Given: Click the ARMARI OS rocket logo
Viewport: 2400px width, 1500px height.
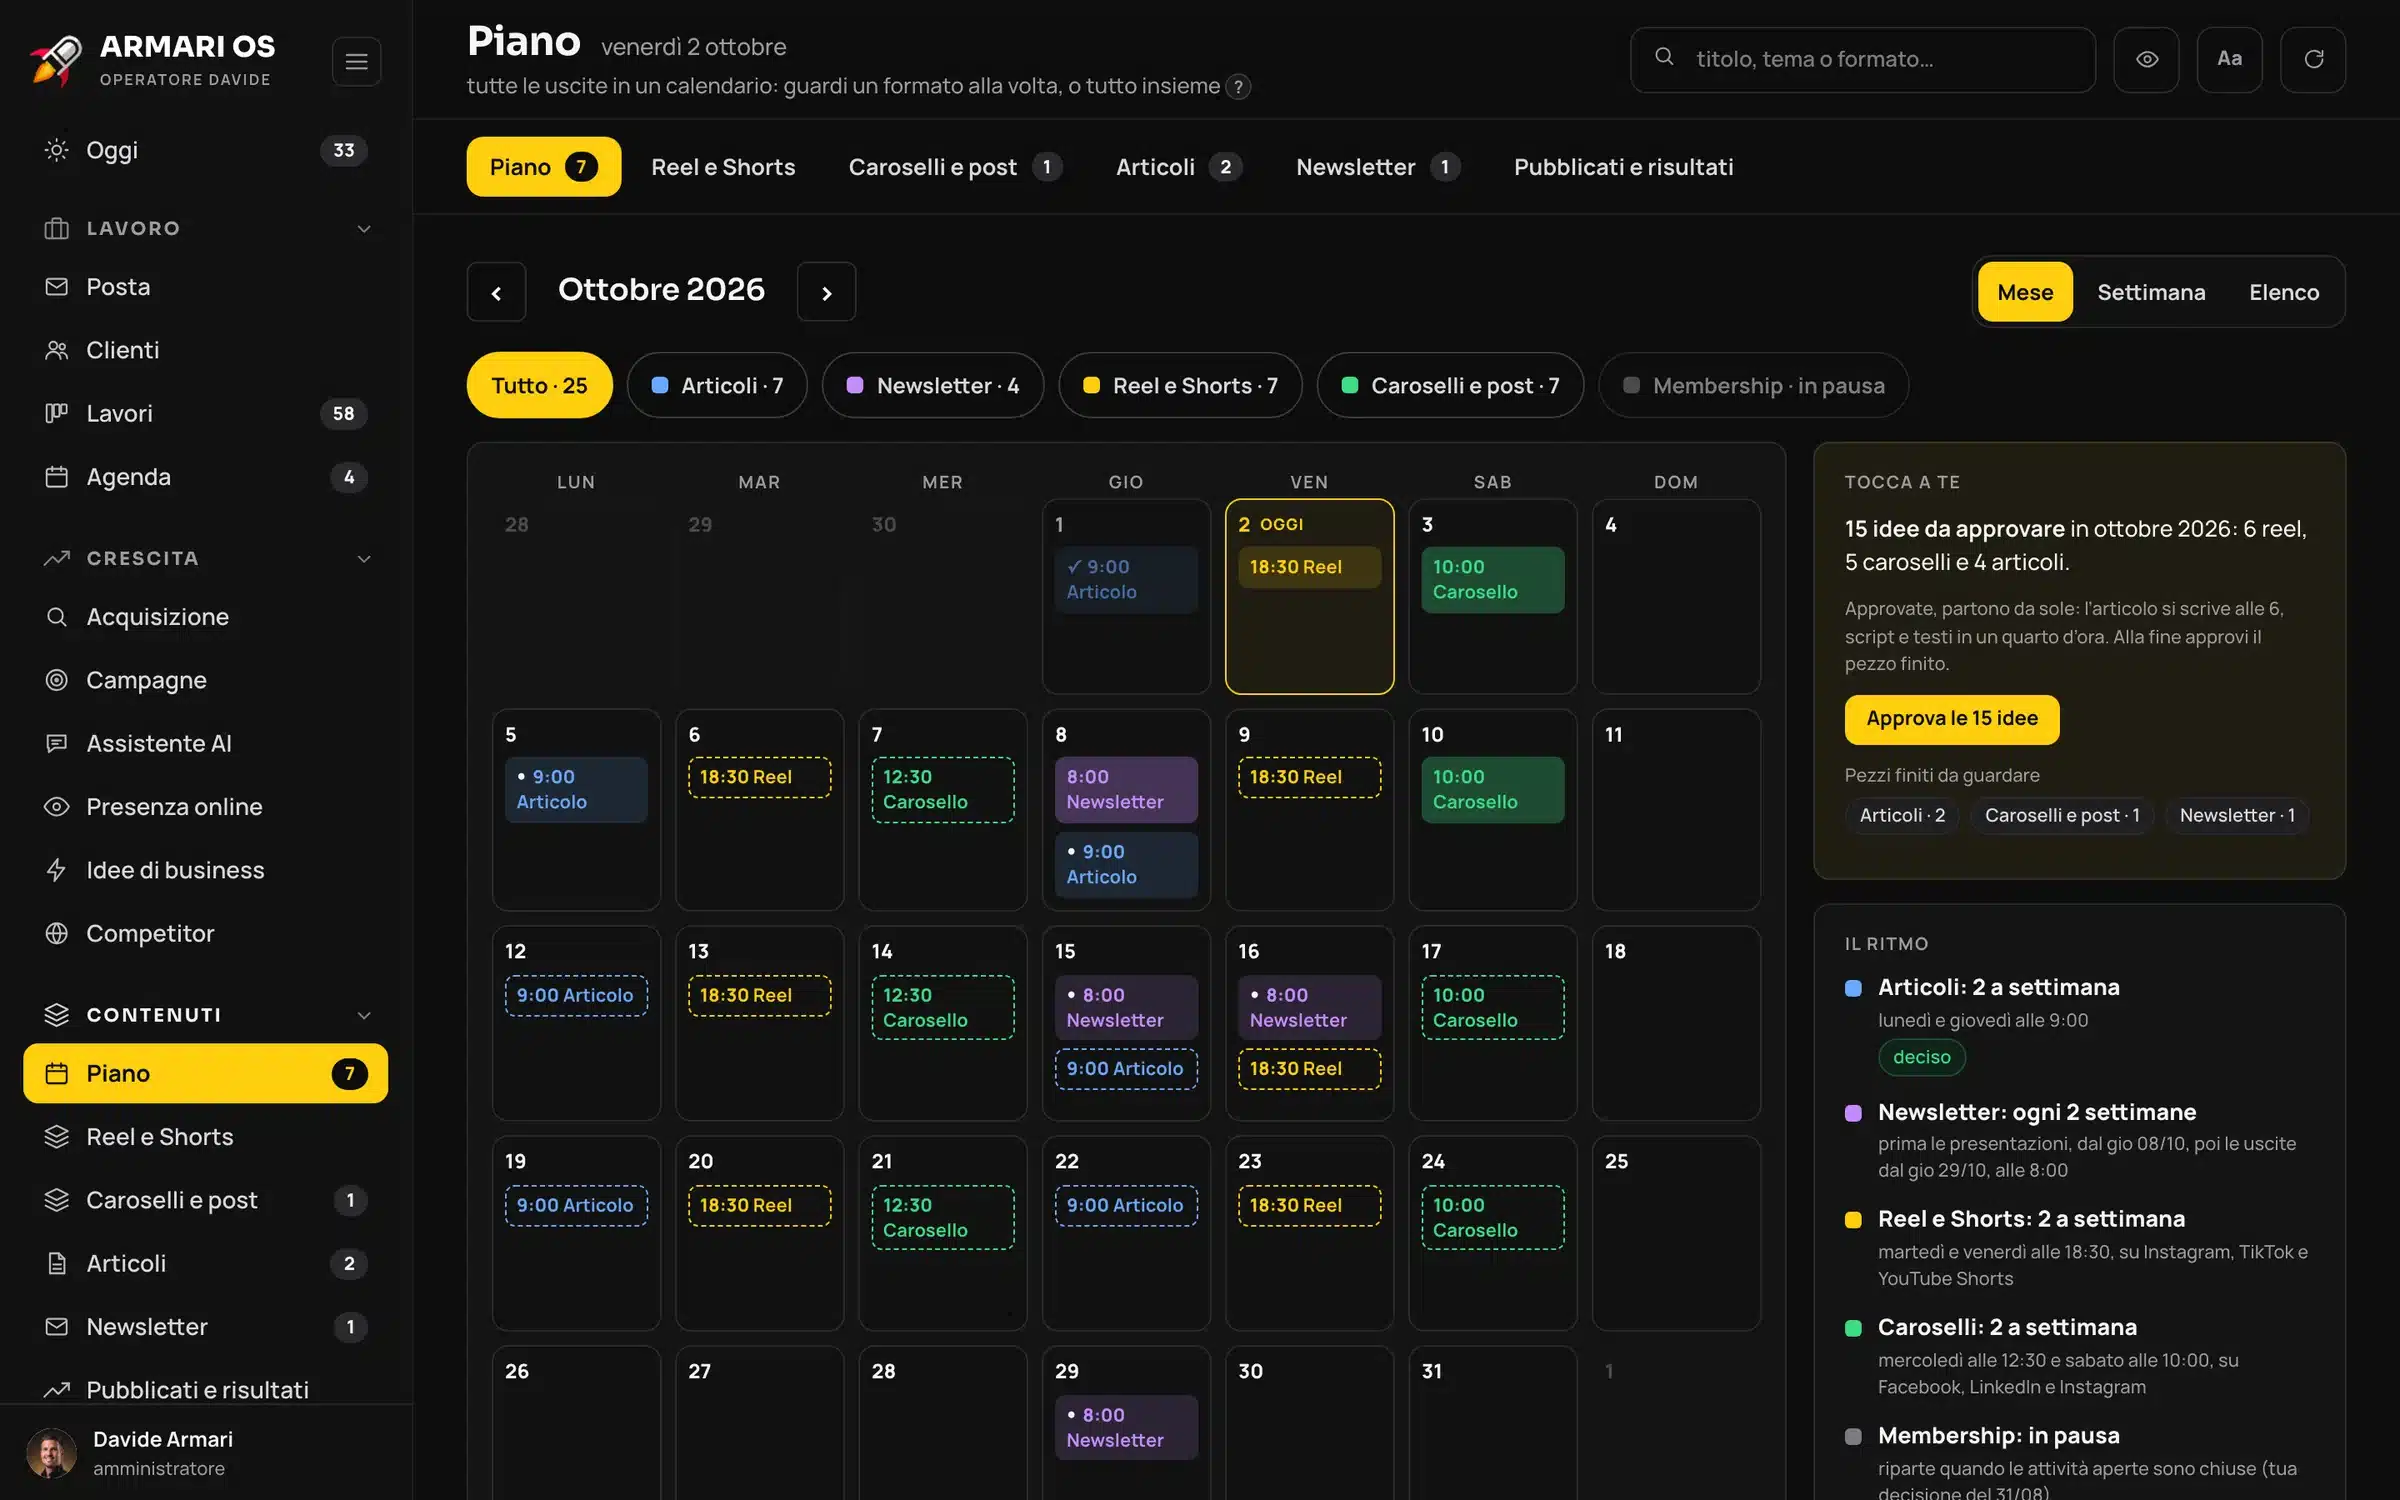Looking at the screenshot, I should 56,61.
